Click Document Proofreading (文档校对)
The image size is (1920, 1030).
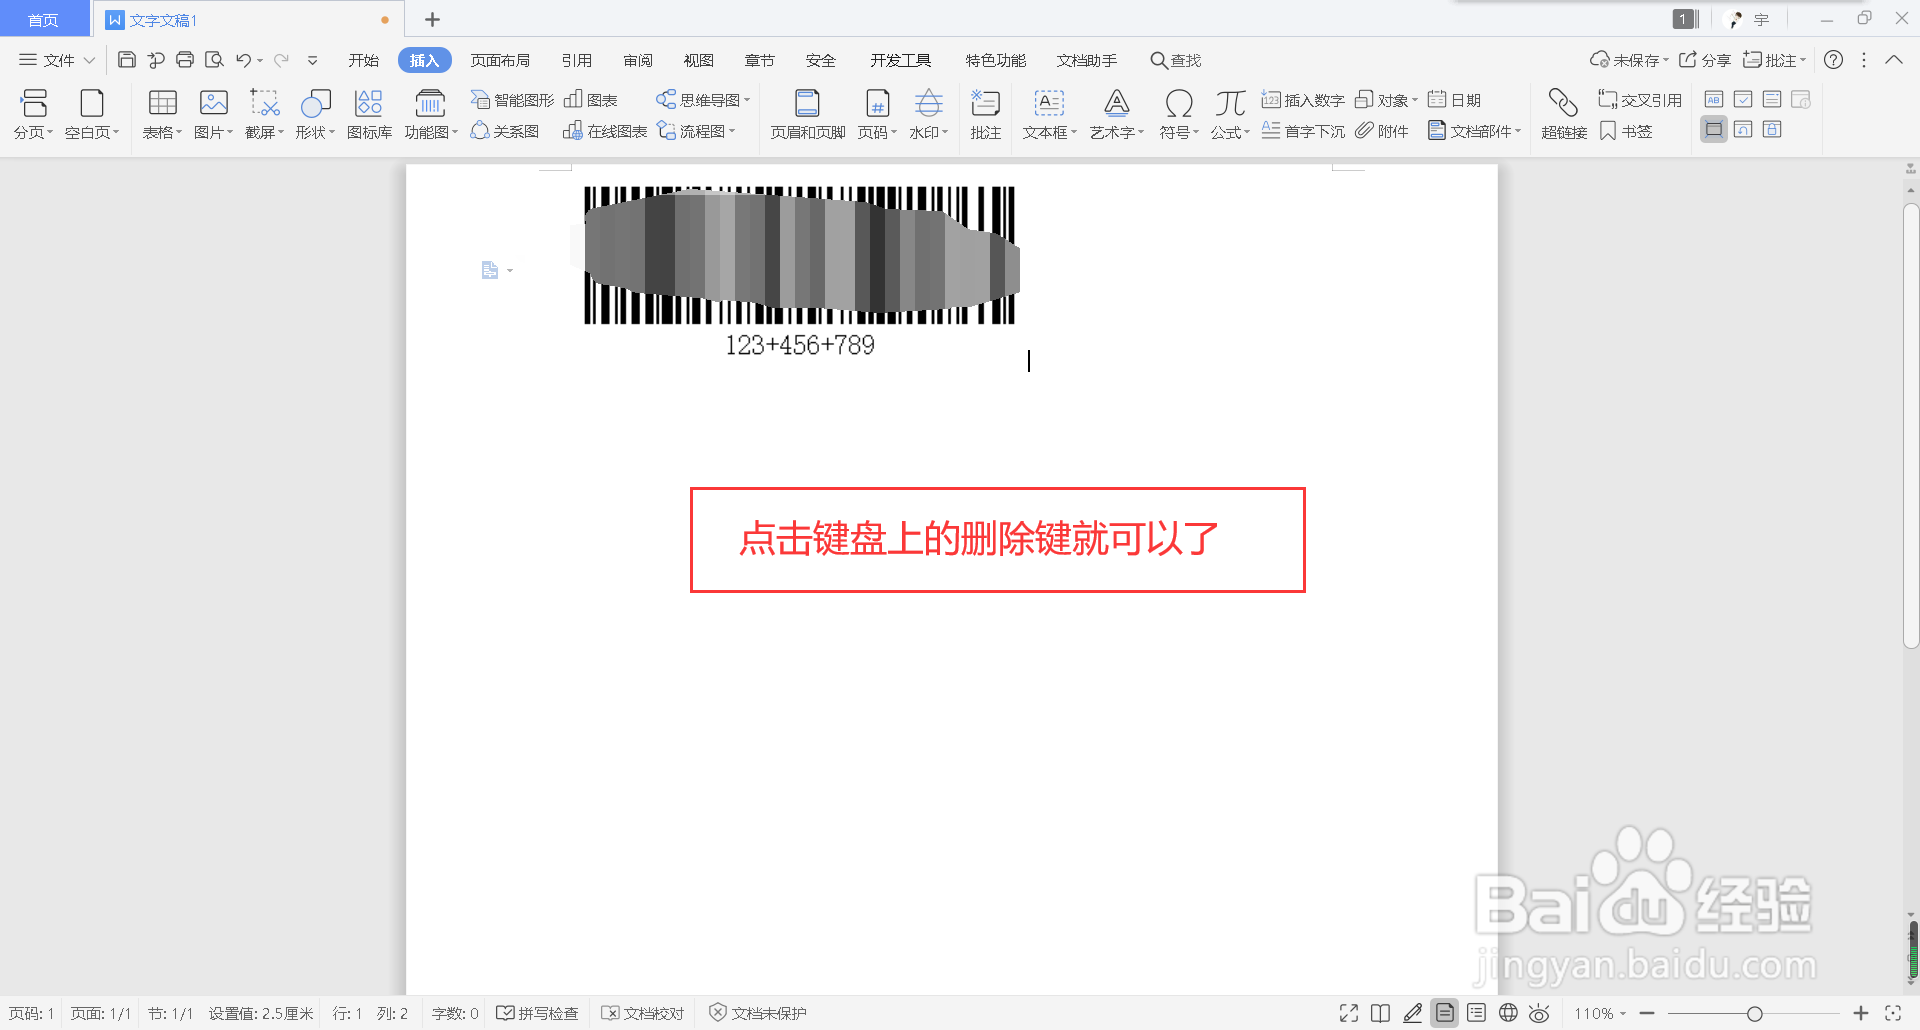(x=643, y=1013)
